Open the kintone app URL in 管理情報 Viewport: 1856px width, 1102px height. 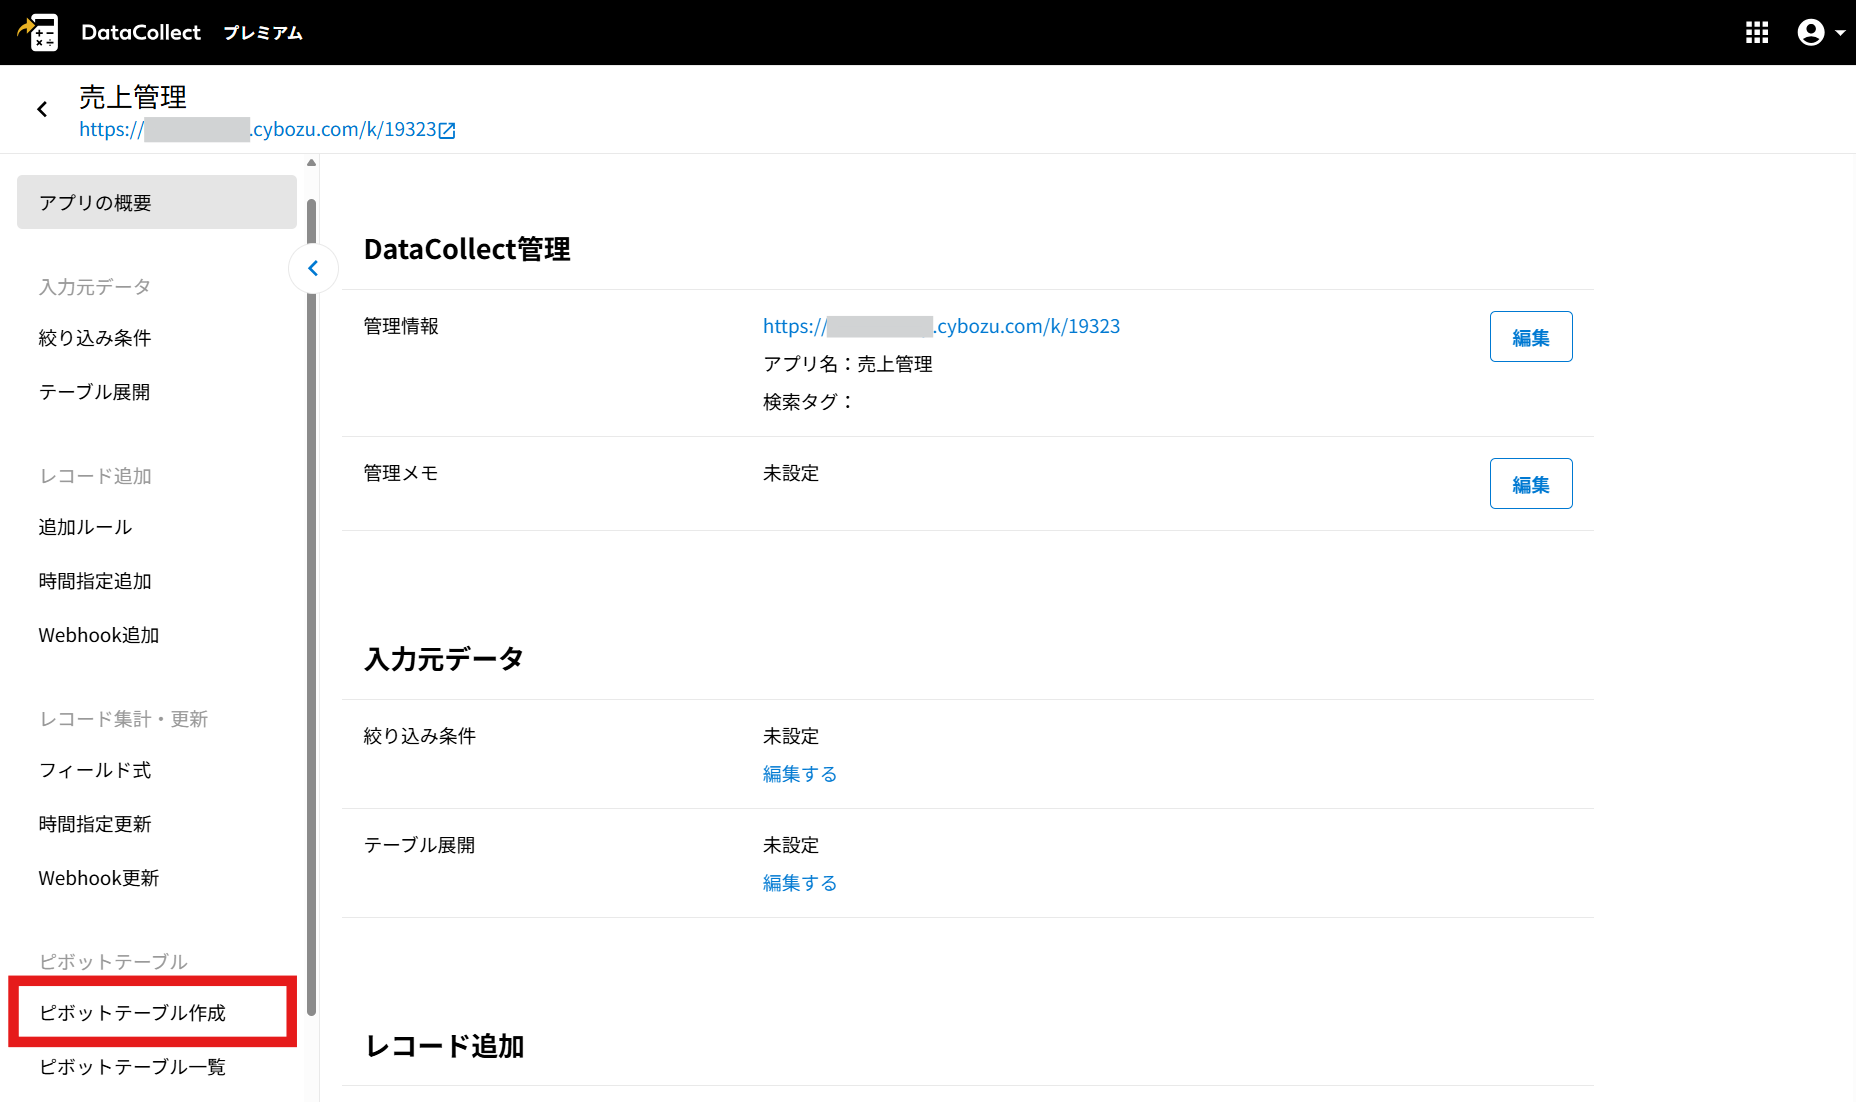click(x=940, y=326)
